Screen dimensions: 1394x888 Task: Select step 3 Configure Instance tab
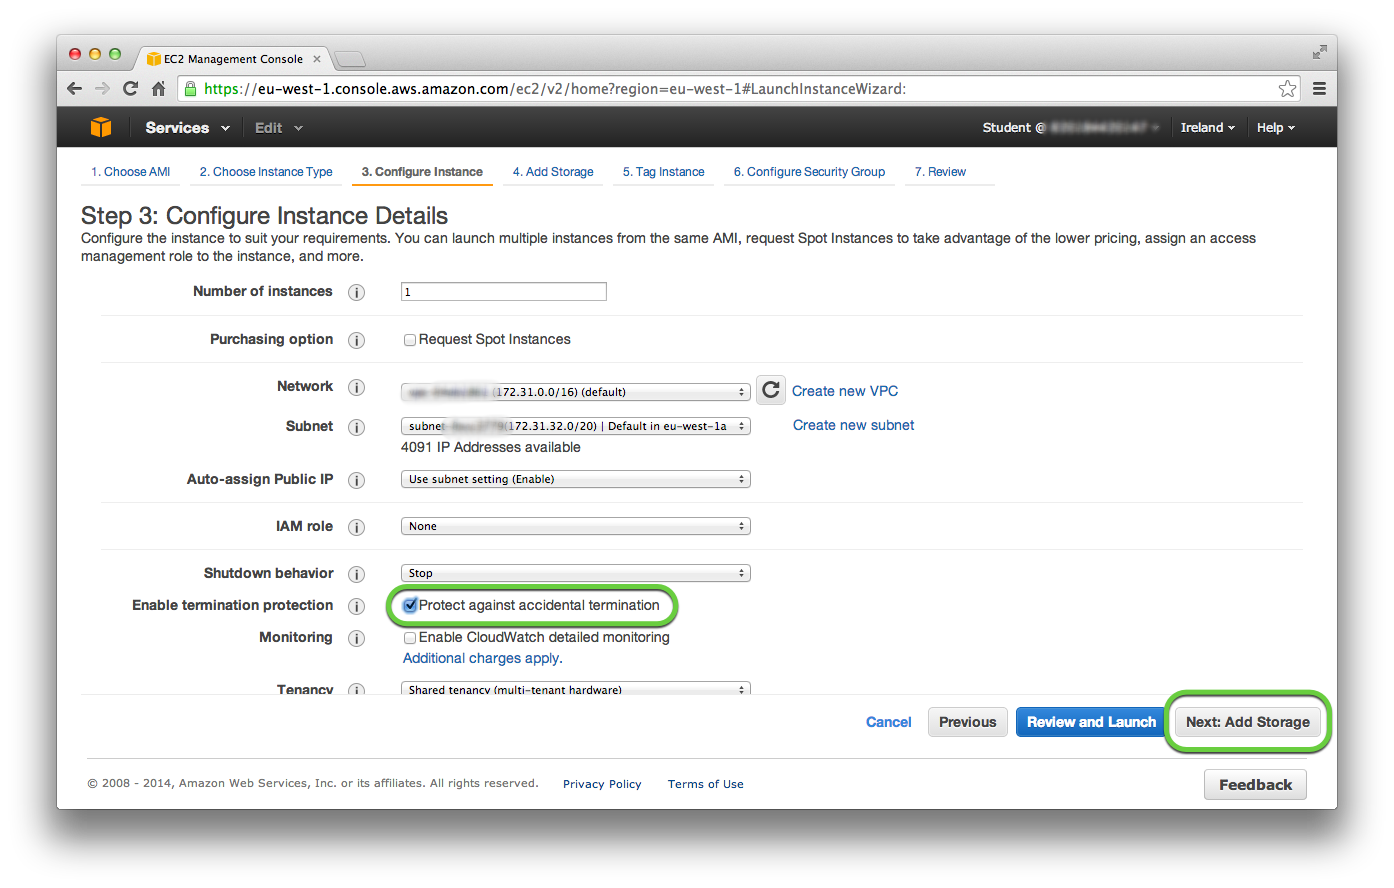click(x=422, y=172)
